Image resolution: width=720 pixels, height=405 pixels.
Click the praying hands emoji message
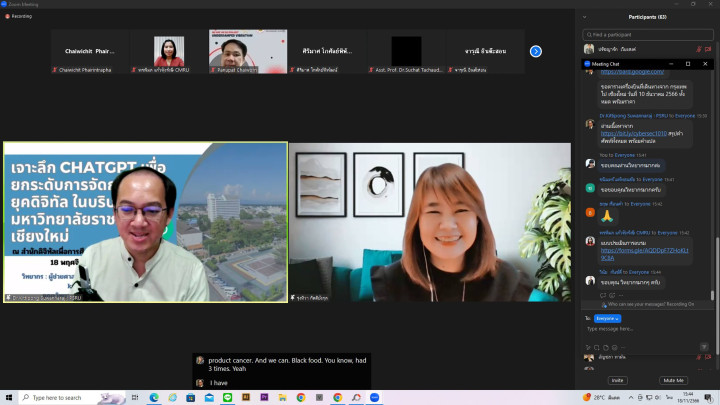click(x=607, y=216)
